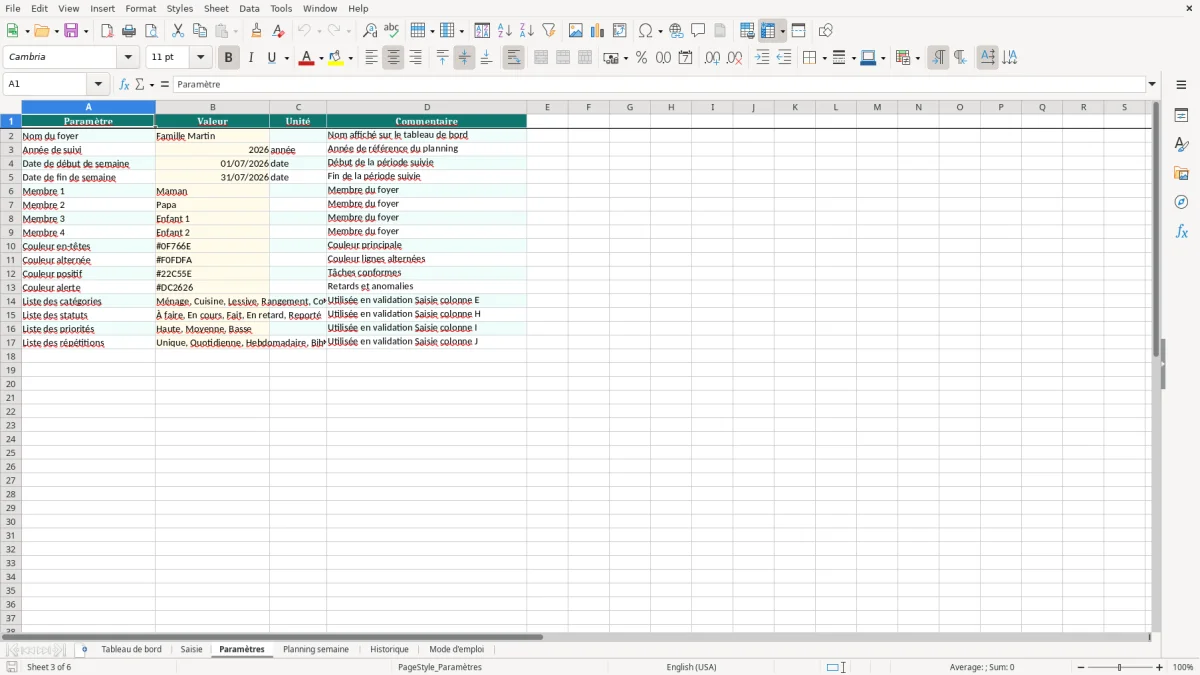Insert a hyperlink using the globe icon

click(677, 31)
